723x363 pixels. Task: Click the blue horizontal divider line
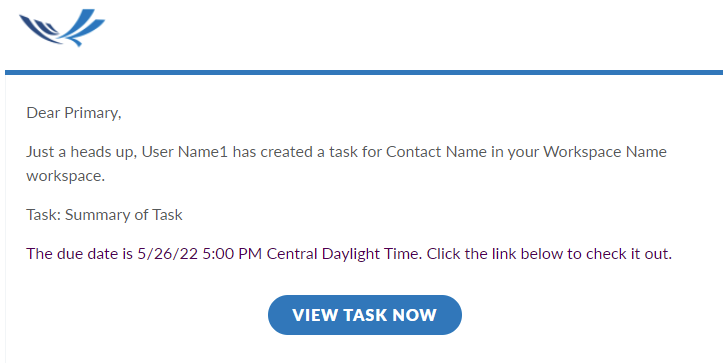point(364,72)
